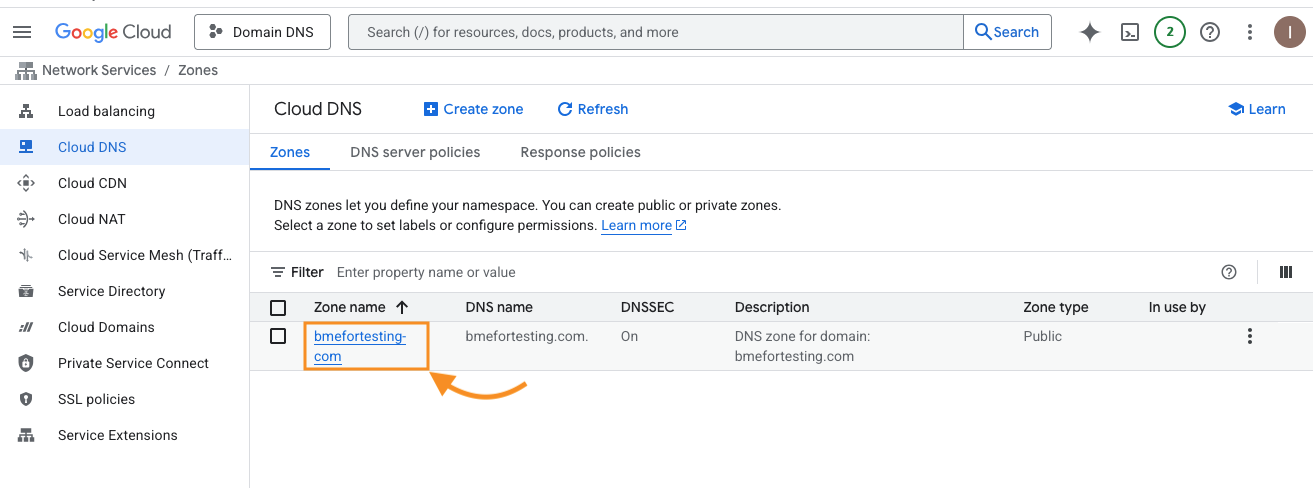Click the Network Services breadcrumb icon
Screen dimensions: 1313x488
(25, 70)
